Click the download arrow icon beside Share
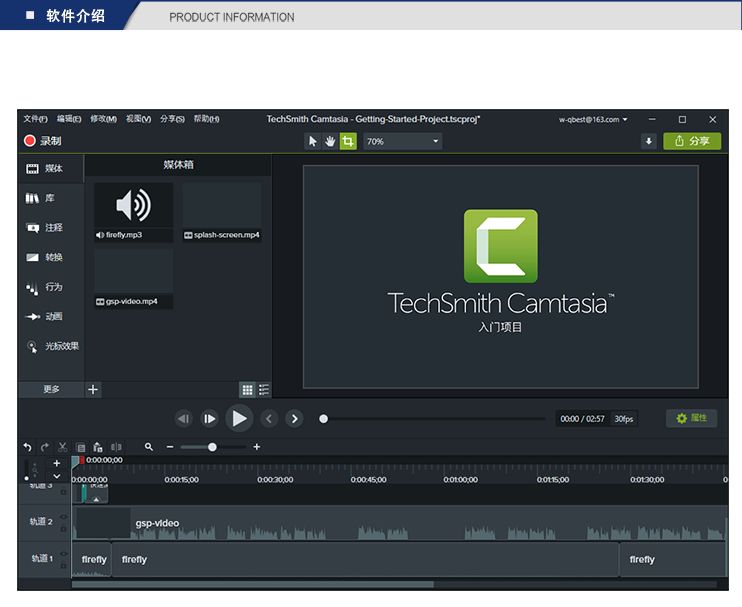 [648, 141]
